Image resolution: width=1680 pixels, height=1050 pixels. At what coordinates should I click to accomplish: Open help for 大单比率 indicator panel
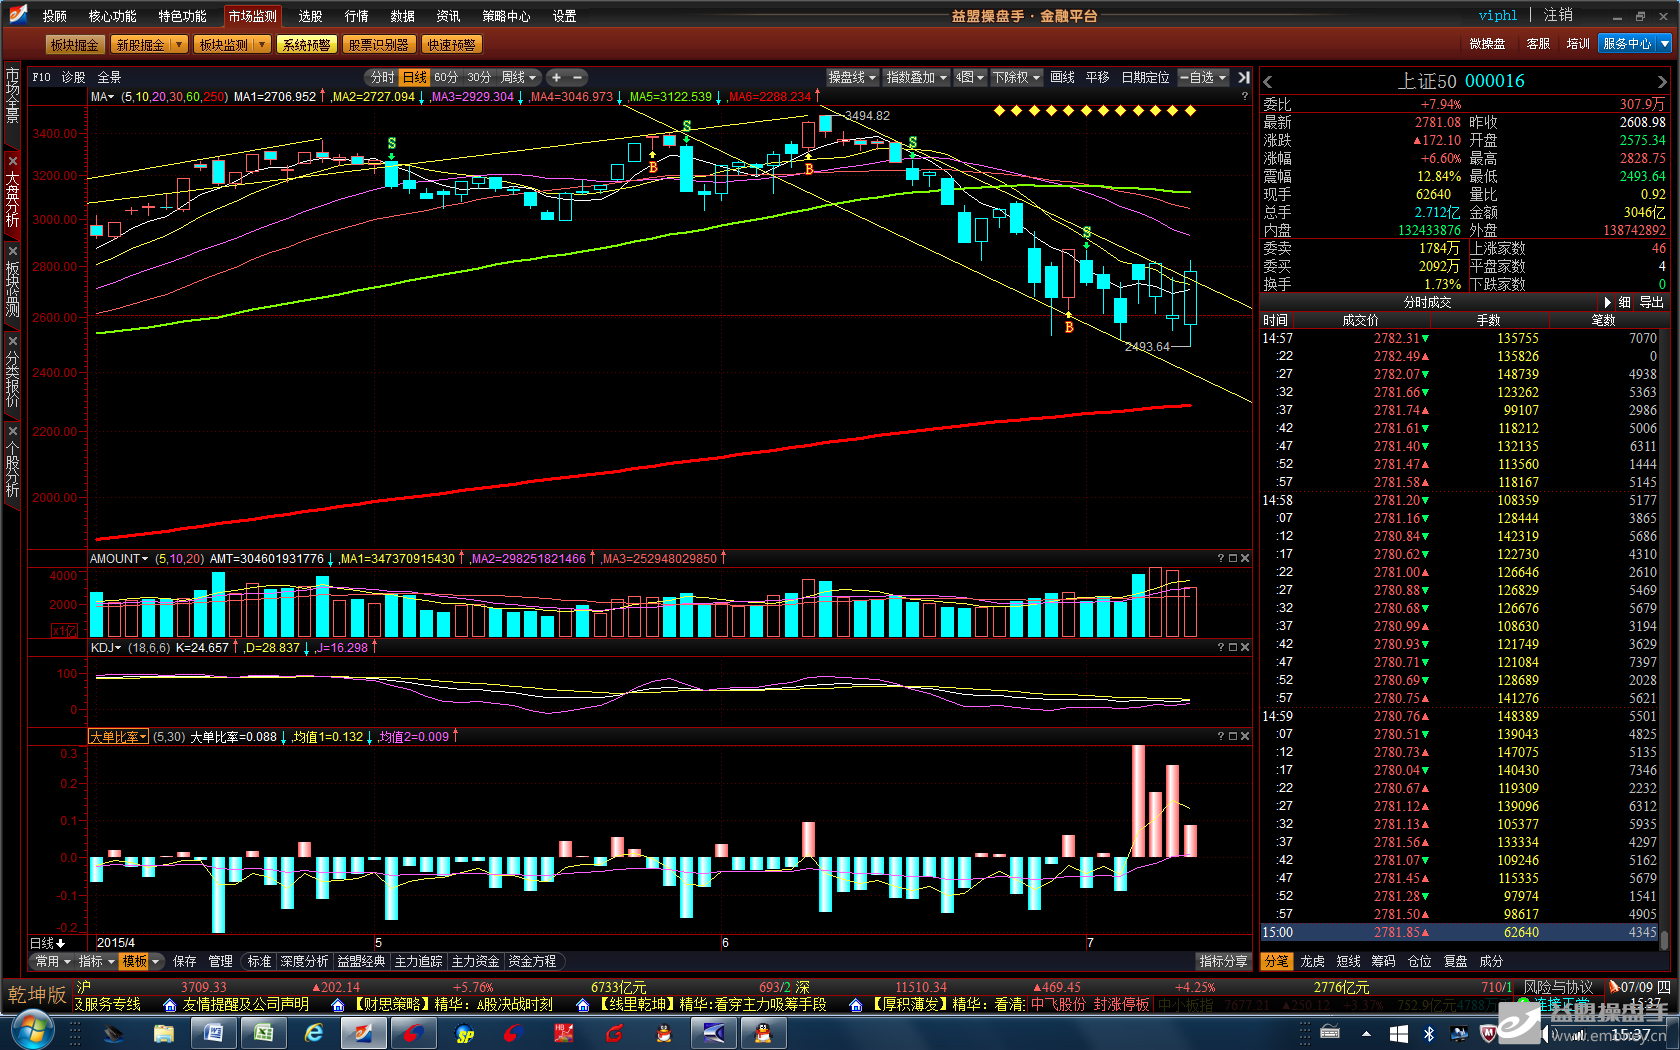tap(1221, 736)
